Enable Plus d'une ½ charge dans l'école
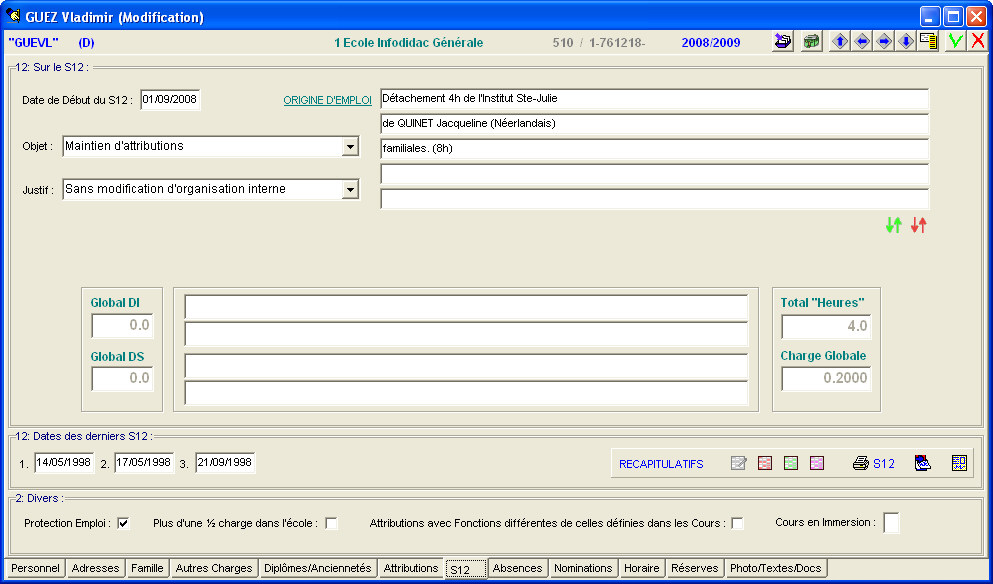 (x=331, y=523)
